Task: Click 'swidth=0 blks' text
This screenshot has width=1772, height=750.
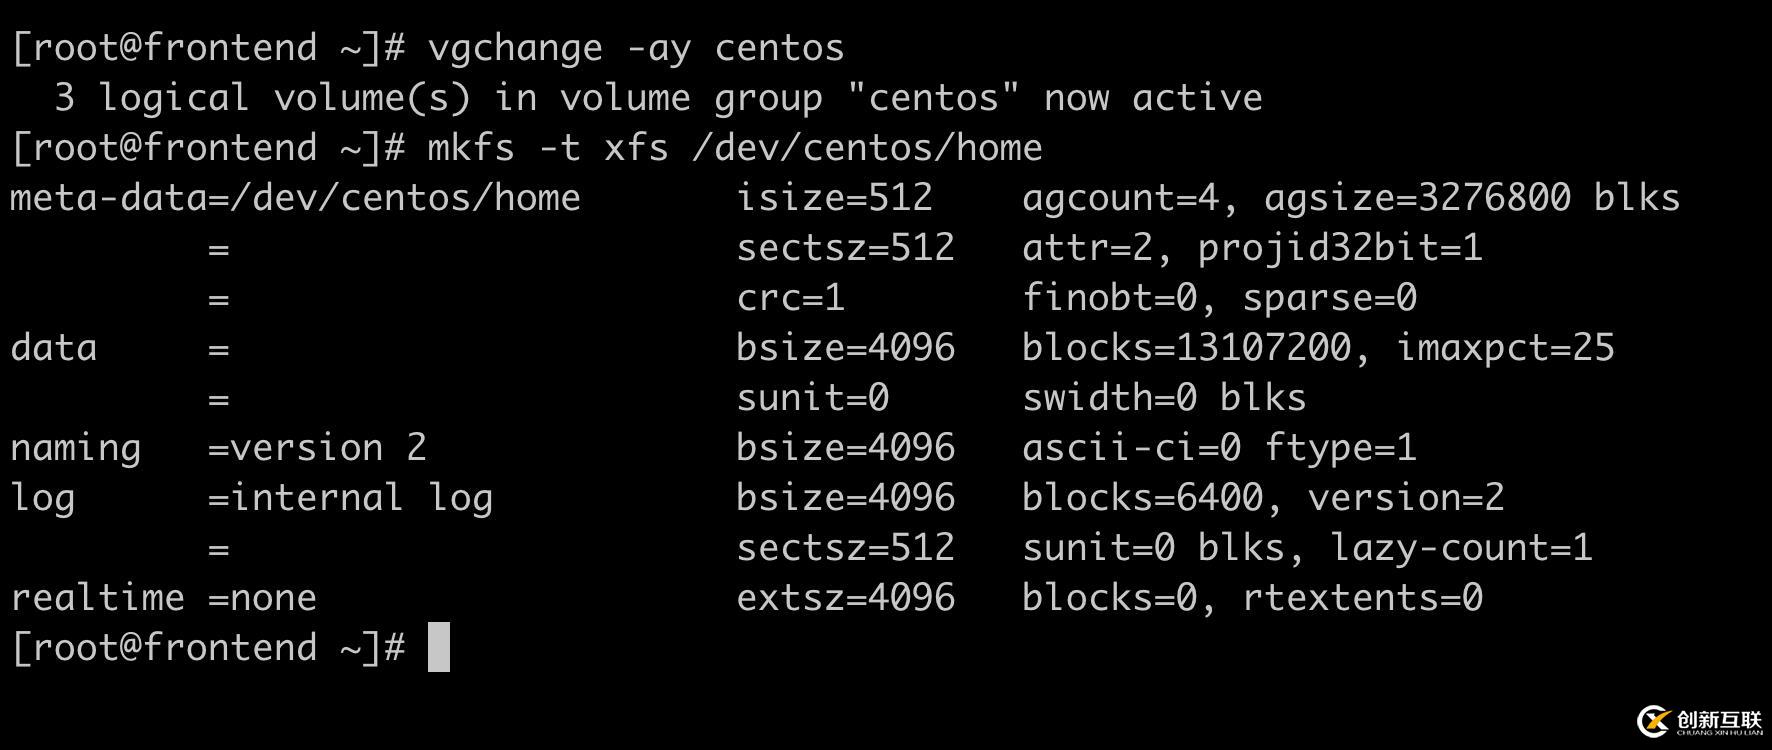Action: click(1164, 398)
